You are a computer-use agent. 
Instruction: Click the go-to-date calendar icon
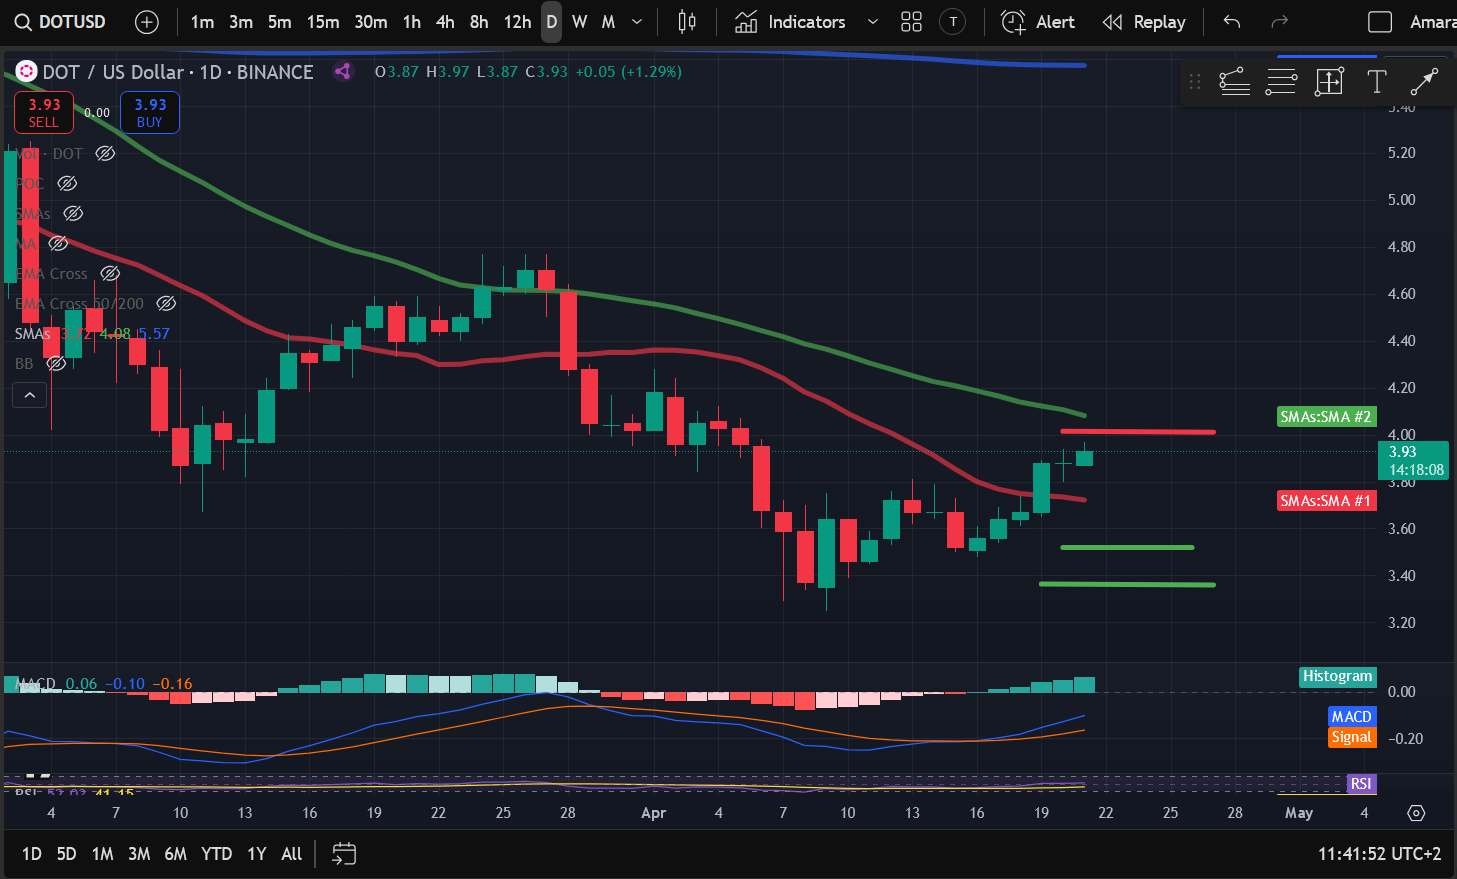[x=344, y=854]
